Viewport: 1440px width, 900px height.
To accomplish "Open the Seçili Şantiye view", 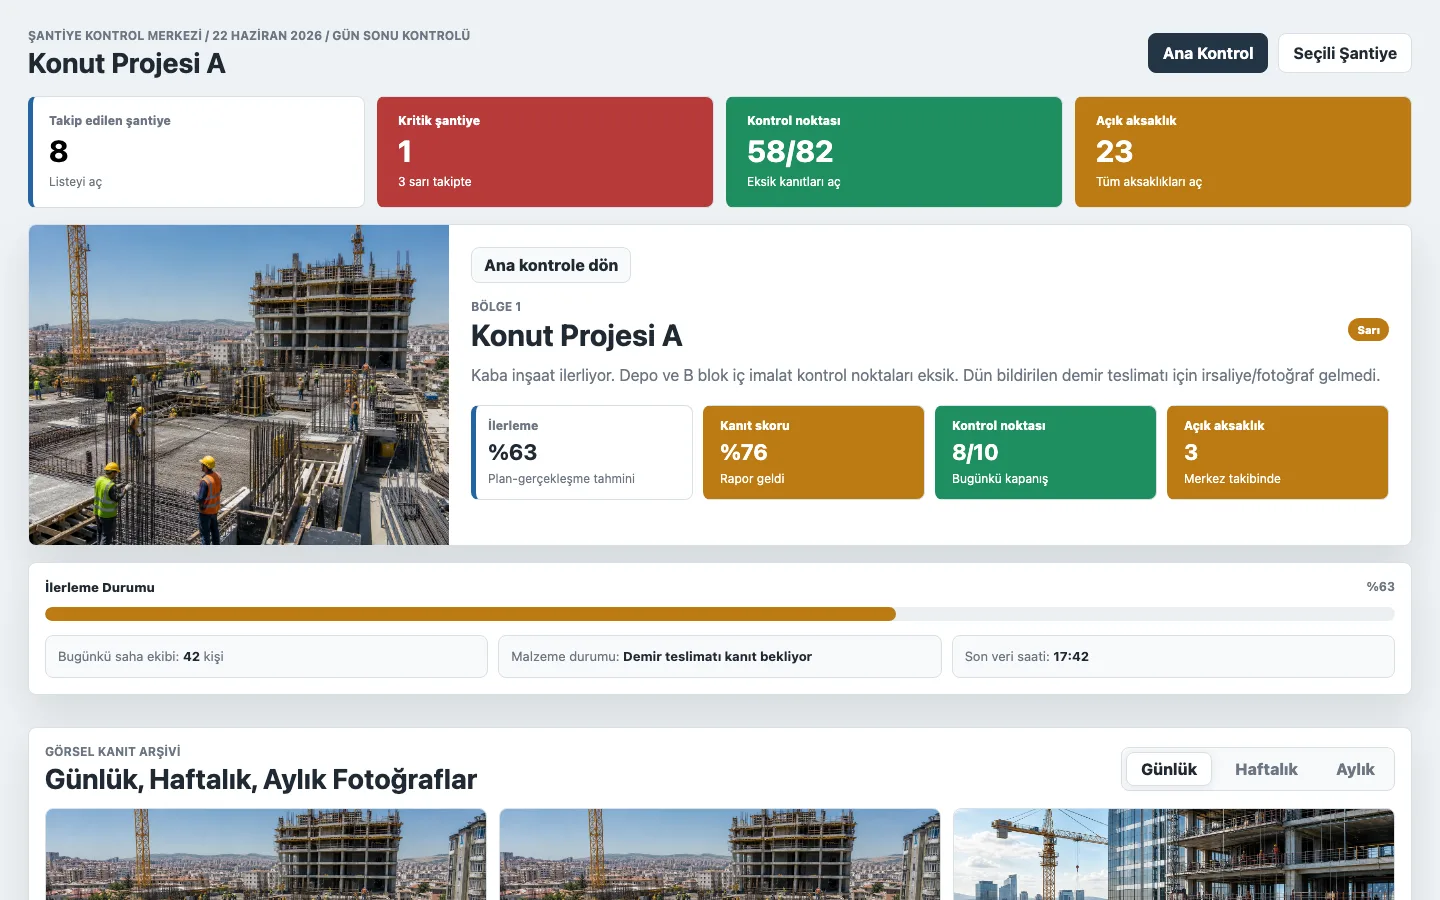I will [x=1344, y=53].
